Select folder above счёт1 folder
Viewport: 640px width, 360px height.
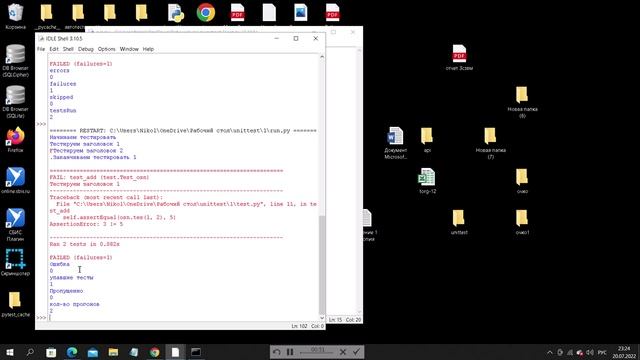tap(522, 180)
